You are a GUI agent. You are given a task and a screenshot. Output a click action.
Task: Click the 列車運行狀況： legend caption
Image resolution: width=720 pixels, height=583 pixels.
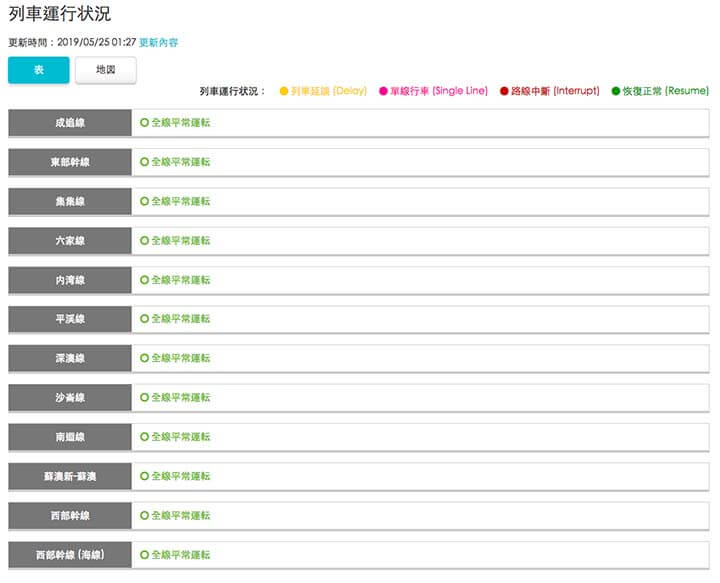tap(232, 91)
